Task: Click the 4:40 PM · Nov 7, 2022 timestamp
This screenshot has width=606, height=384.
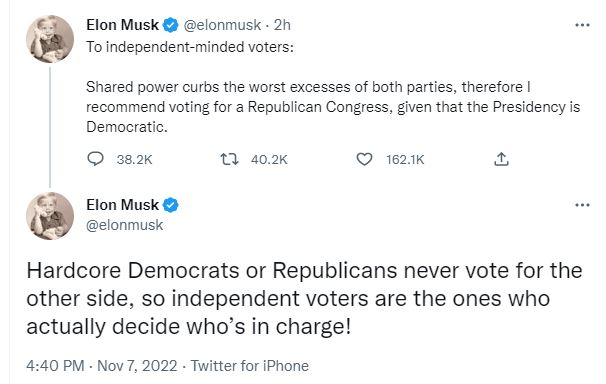Action: 102,366
